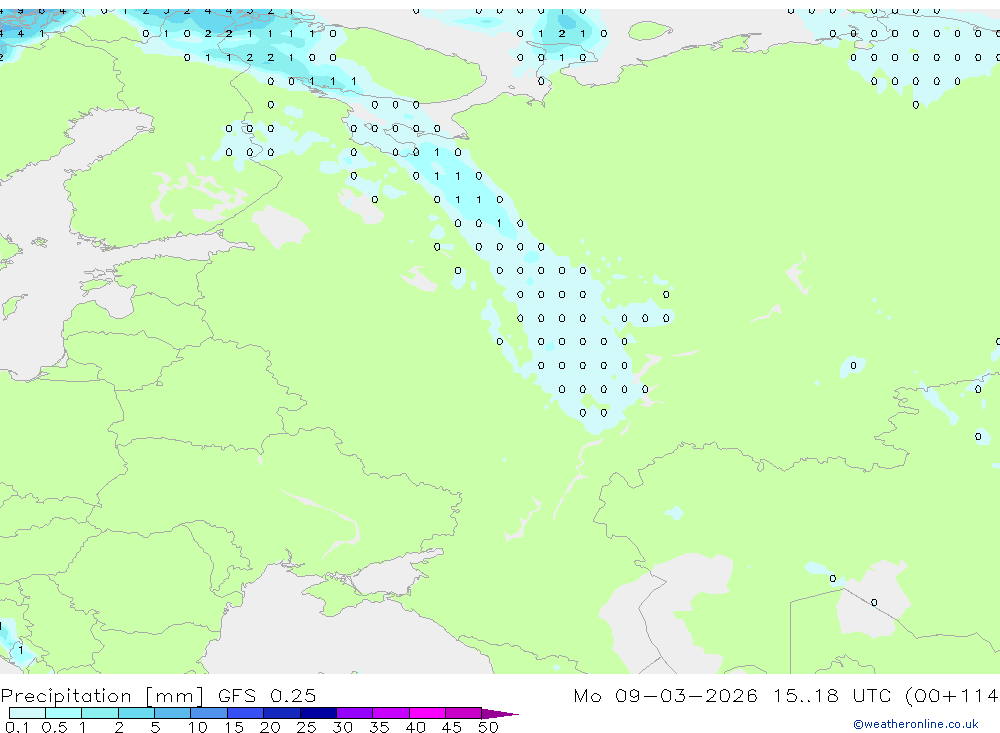This screenshot has height=733, width=1000.
Task: Click the legend value '0.5'
Action: (54, 727)
